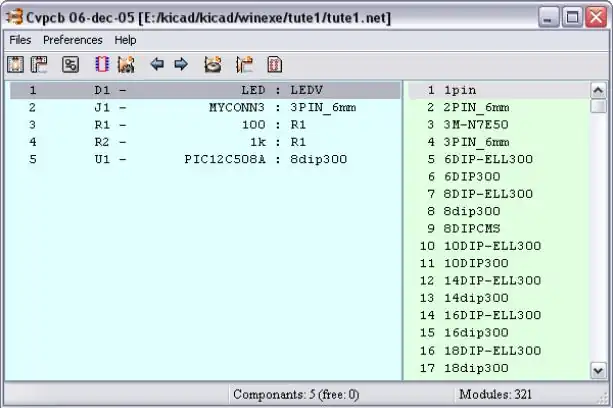Click the delete all associations icon
Image resolution: width=613 pixels, height=408 pixels.
(x=212, y=65)
